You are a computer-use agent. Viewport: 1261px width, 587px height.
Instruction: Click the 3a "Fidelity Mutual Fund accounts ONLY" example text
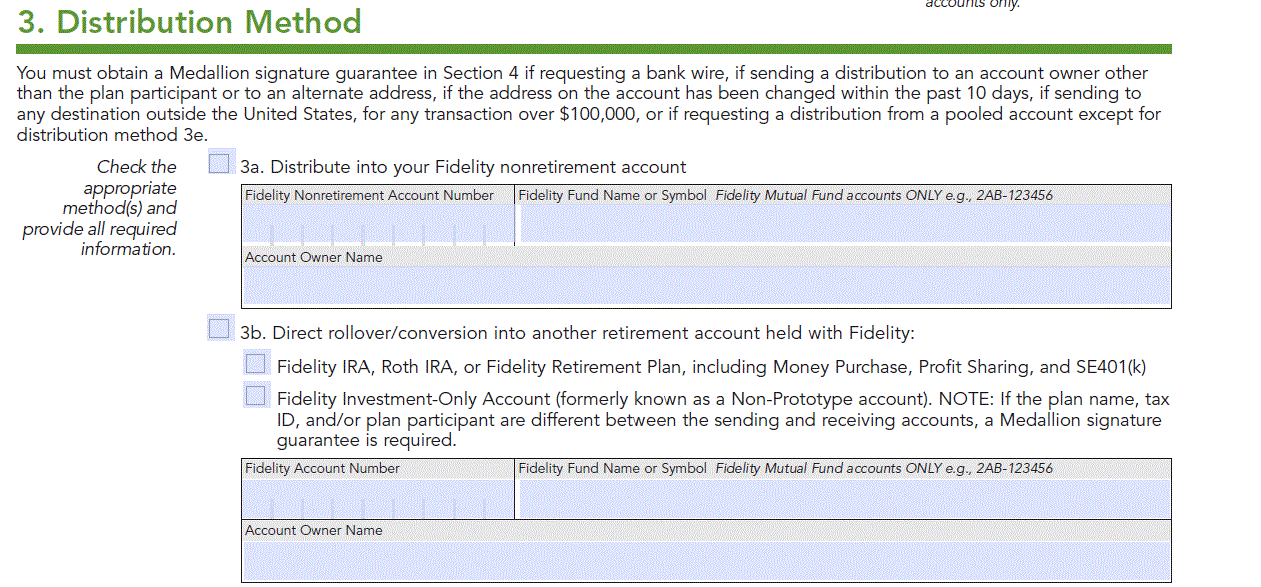tap(884, 195)
